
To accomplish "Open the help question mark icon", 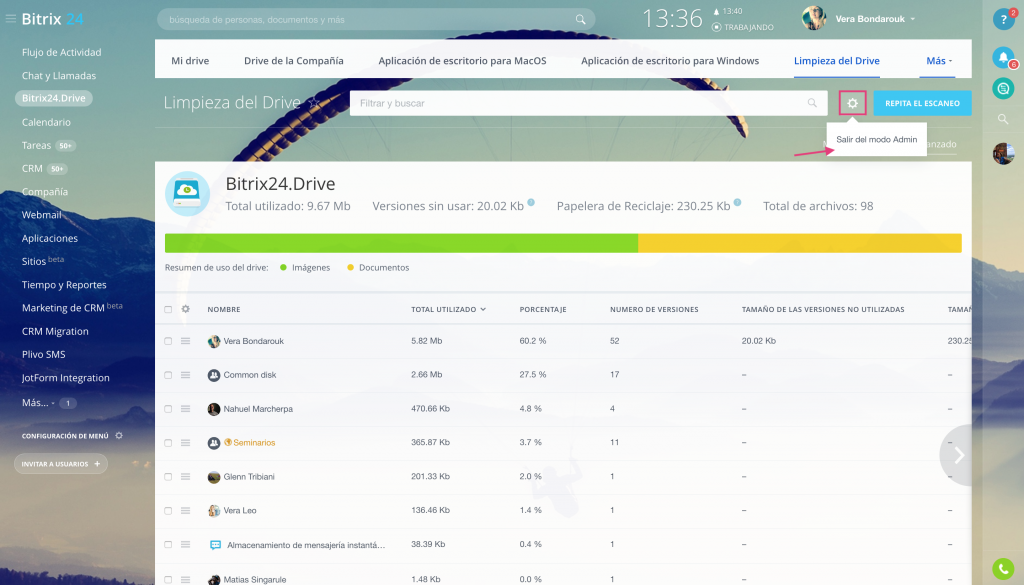I will [x=1003, y=20].
